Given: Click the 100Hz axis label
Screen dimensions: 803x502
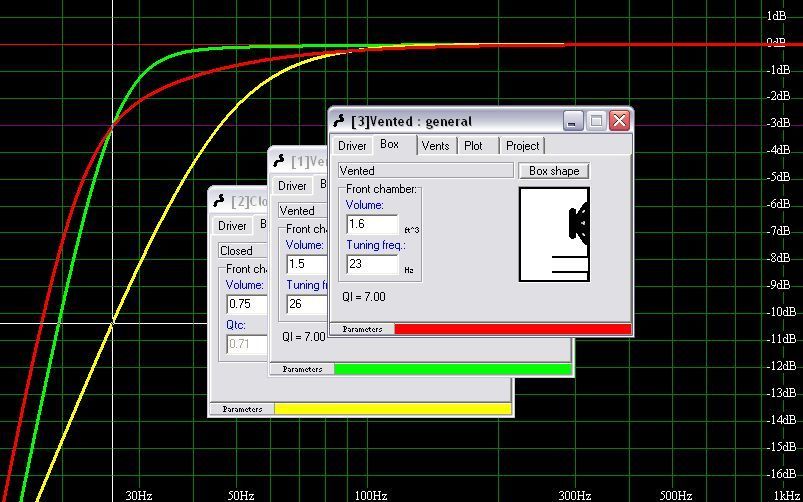Looking at the screenshot, I should click(370, 495).
